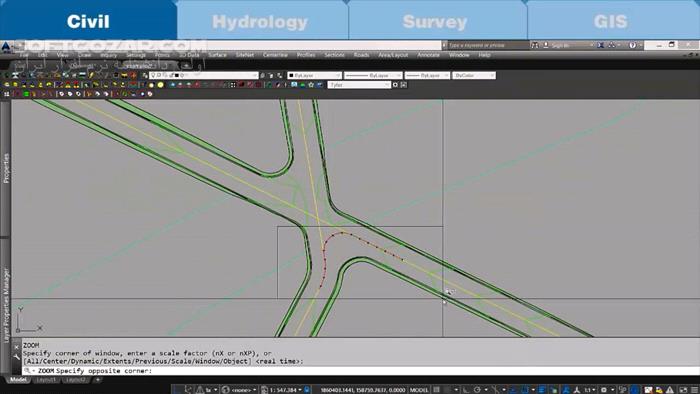Open the 3D Data menu
The height and width of the screenshot is (394, 700).
pos(189,55)
